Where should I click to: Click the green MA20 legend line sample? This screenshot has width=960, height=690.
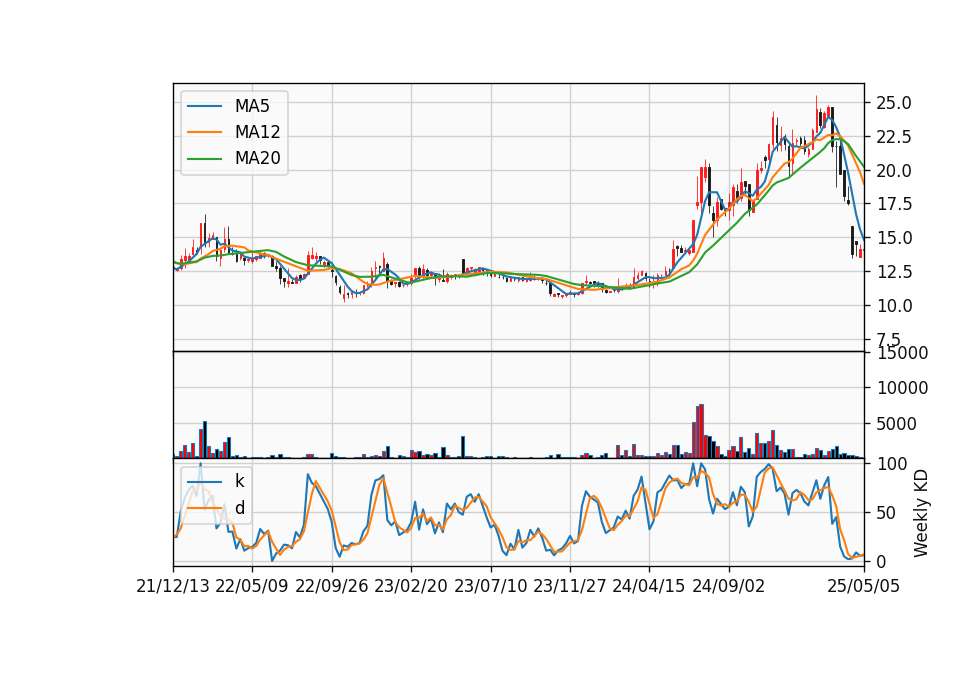204,158
